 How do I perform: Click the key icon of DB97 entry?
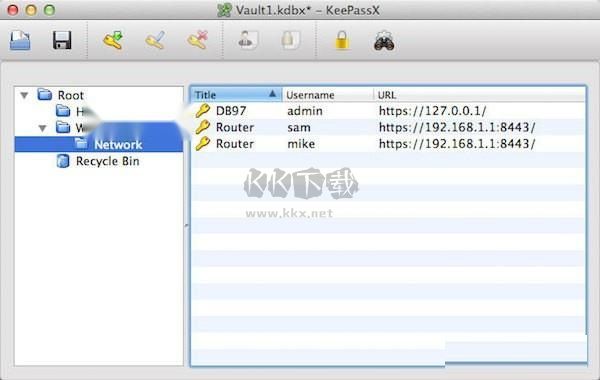202,111
